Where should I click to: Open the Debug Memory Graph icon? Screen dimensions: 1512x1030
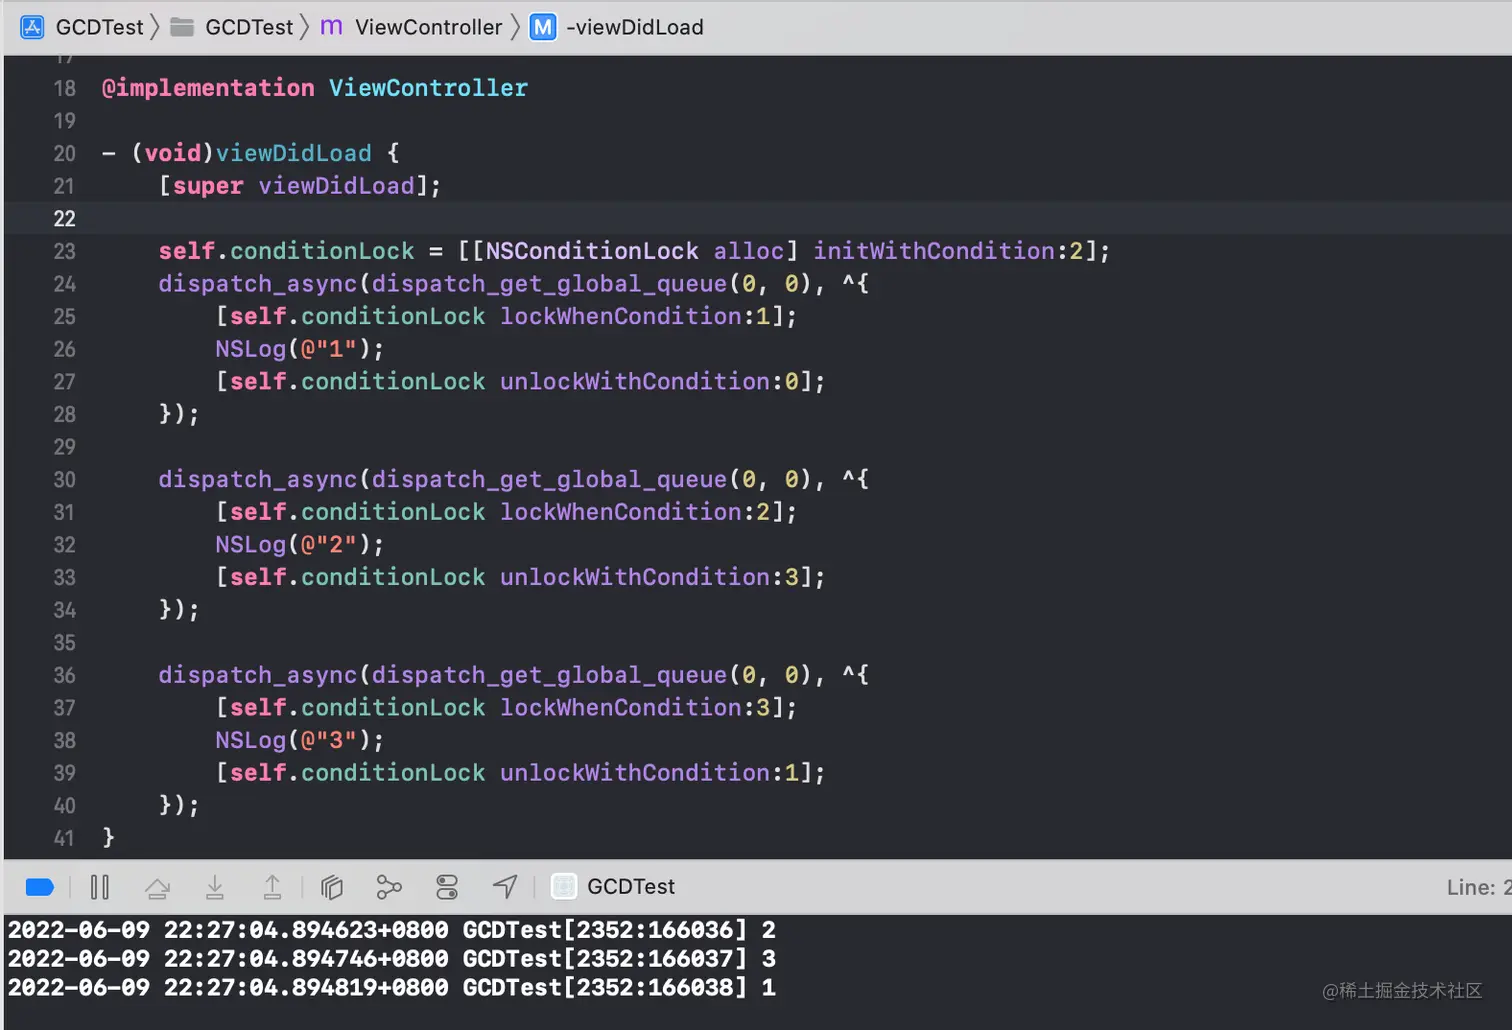(389, 887)
